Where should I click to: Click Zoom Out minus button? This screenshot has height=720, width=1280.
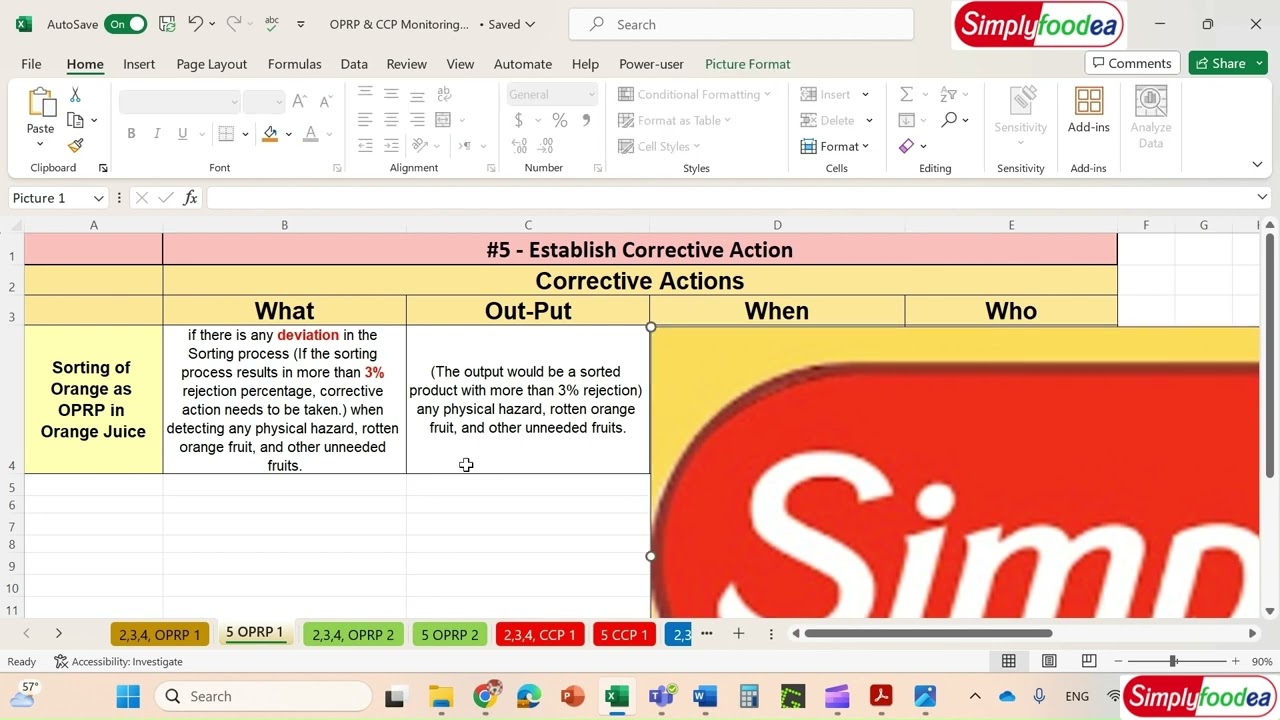(x=1118, y=661)
